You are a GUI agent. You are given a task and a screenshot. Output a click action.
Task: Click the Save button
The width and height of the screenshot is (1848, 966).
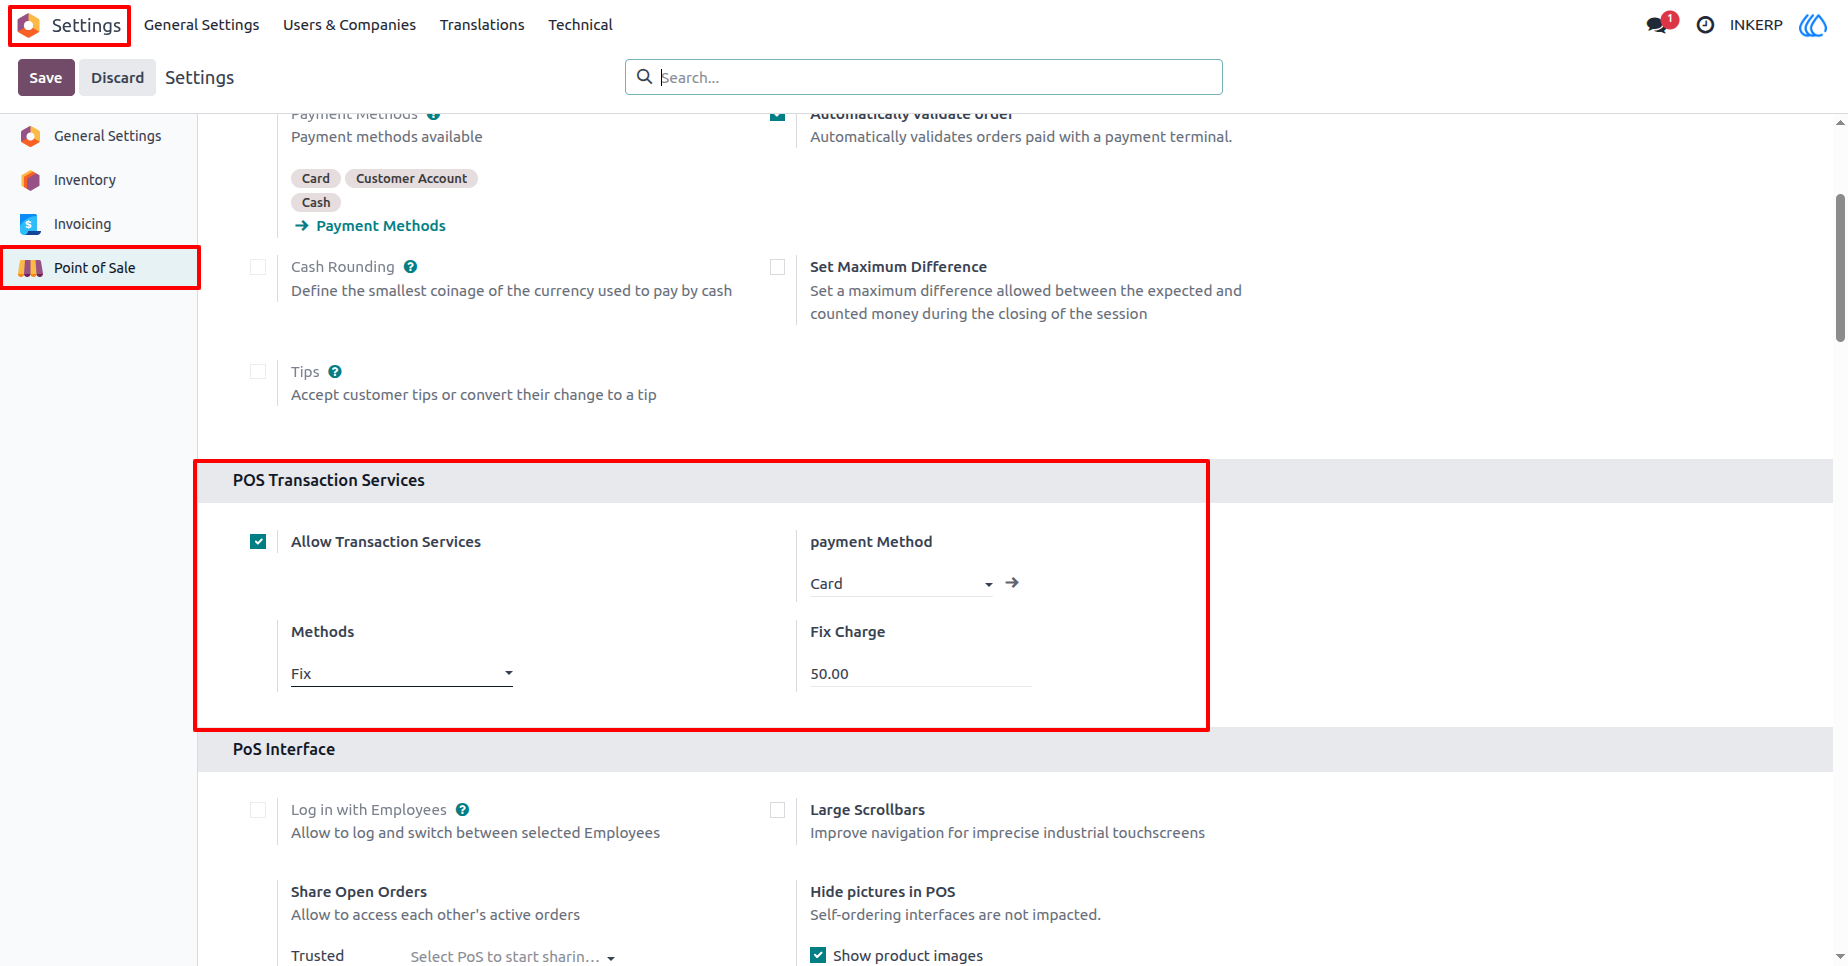[46, 78]
